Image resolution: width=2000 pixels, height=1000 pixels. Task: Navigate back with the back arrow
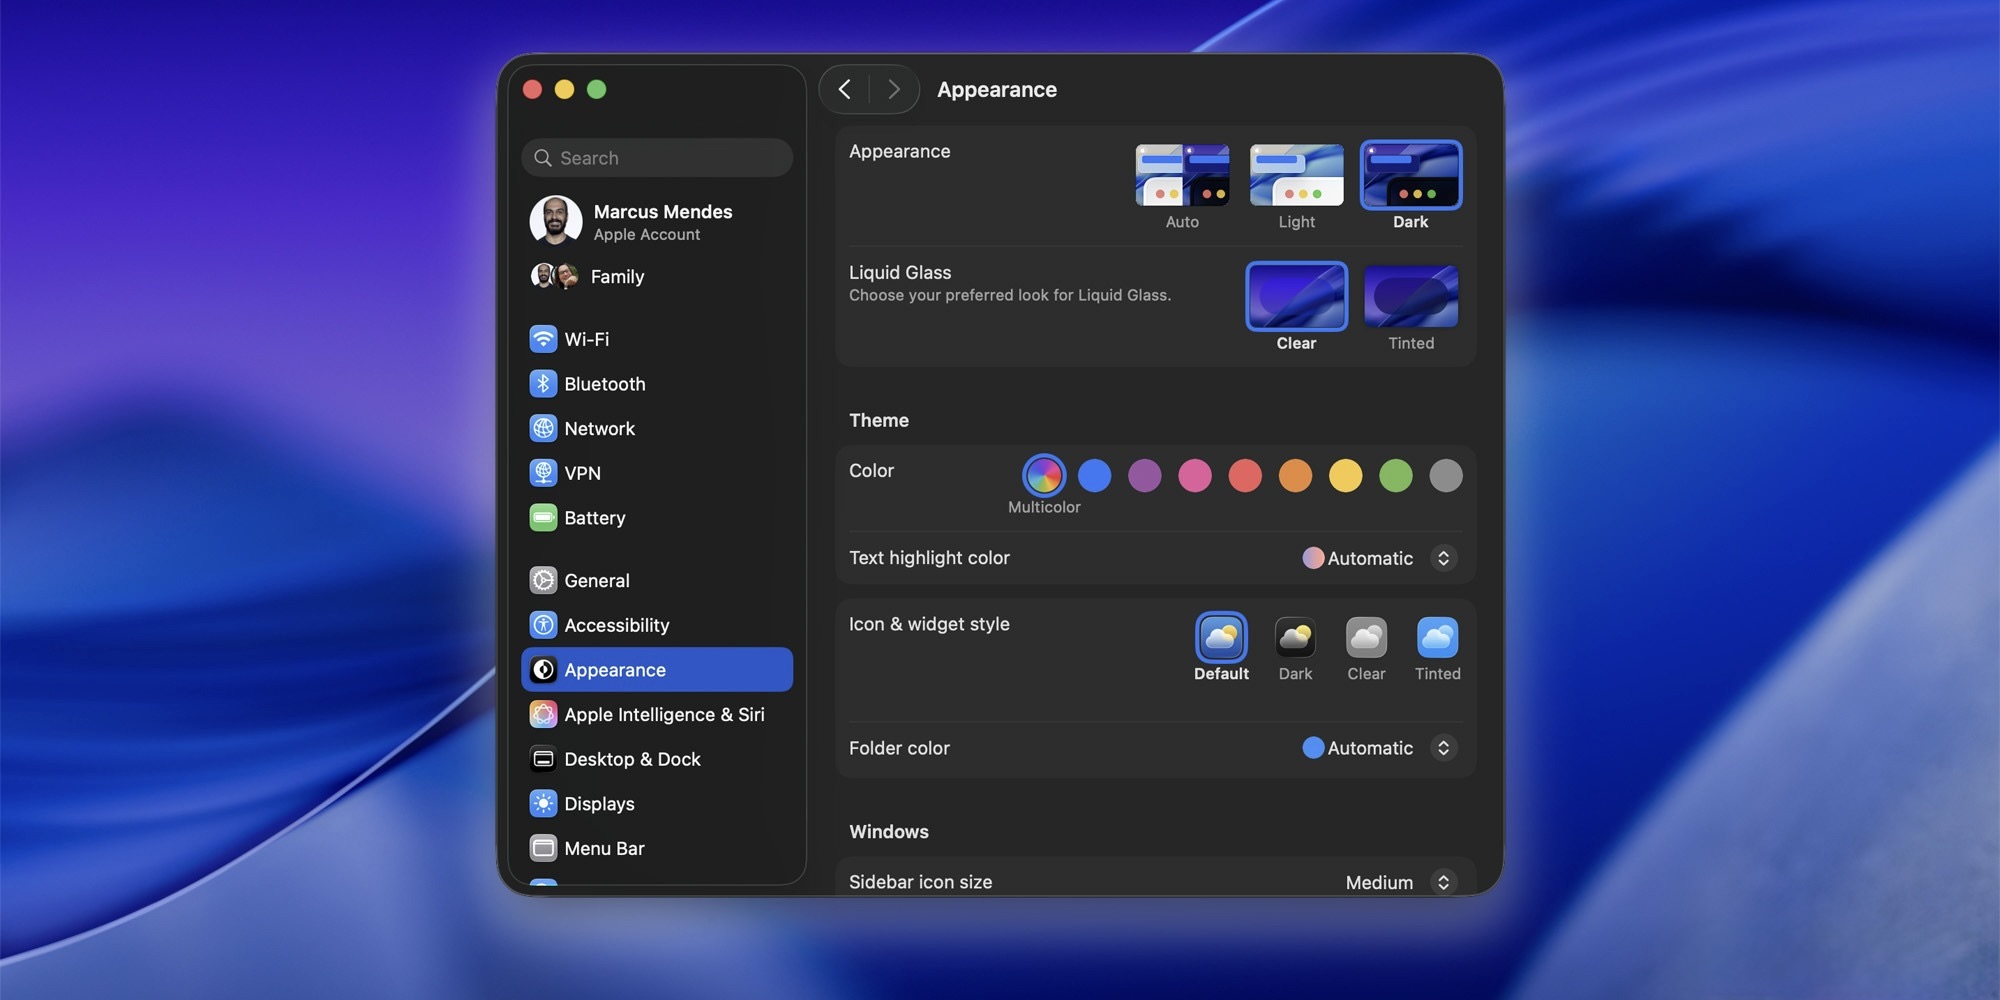tap(843, 89)
